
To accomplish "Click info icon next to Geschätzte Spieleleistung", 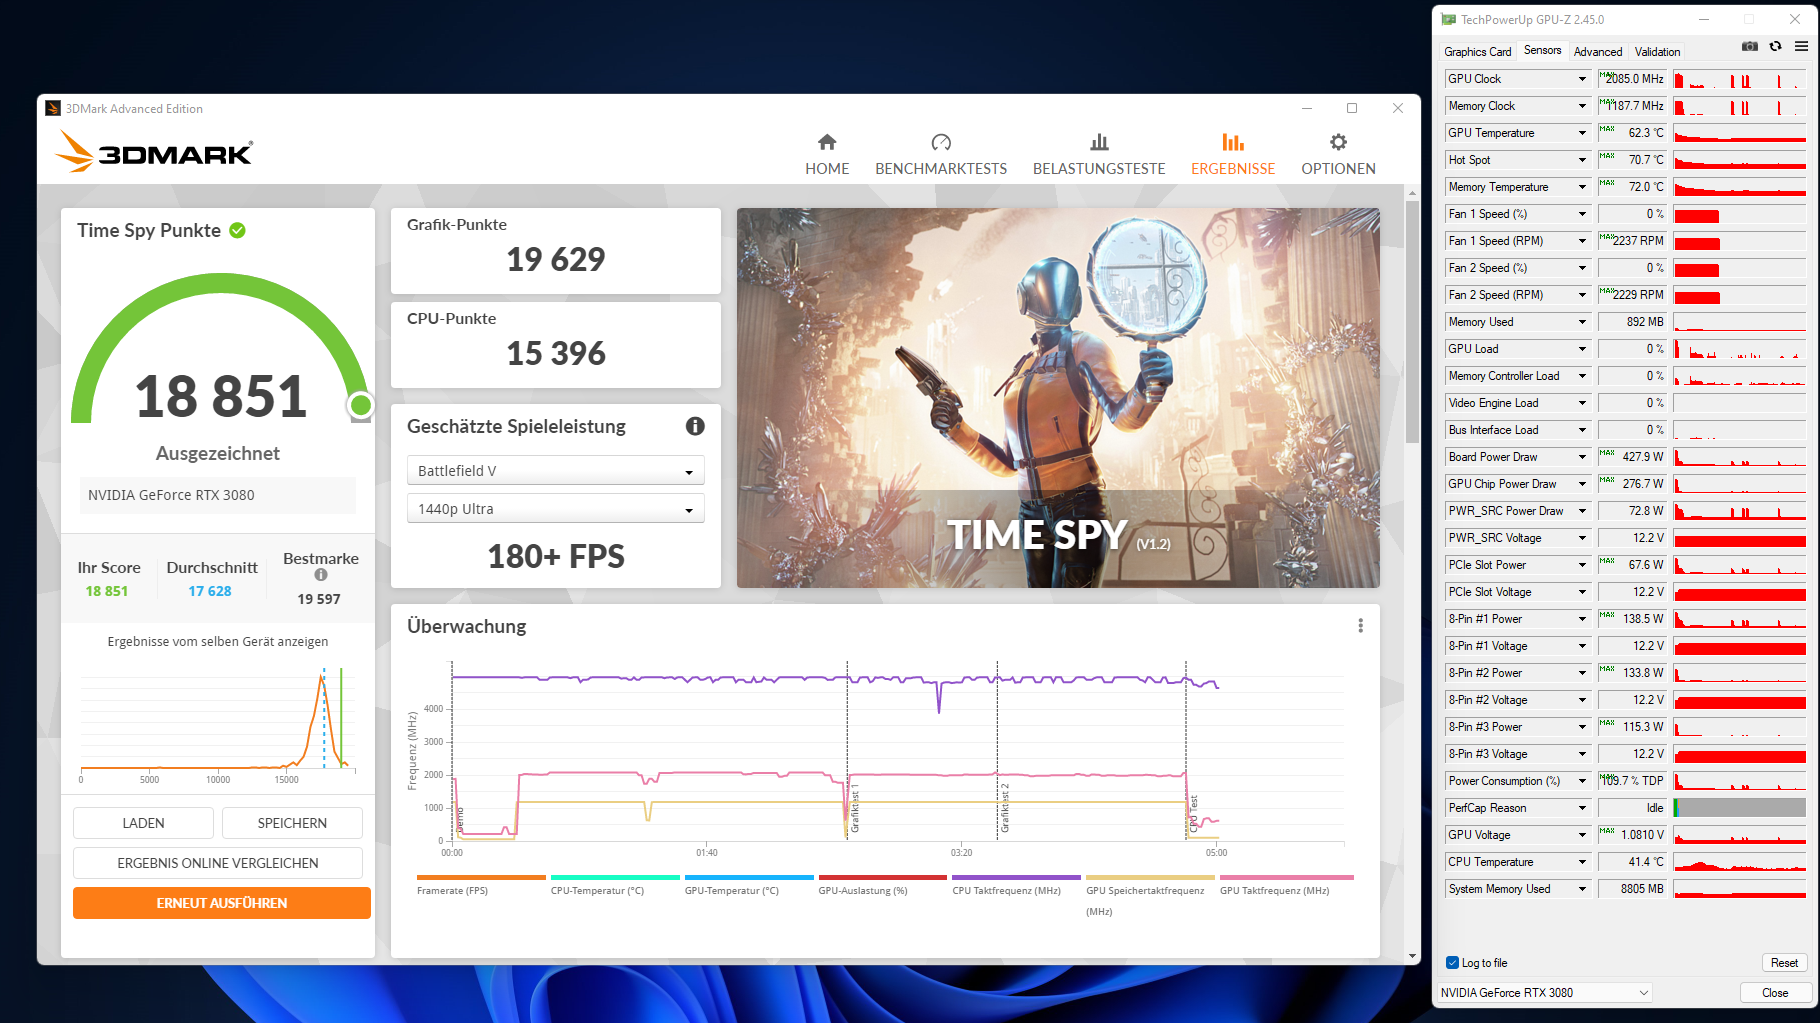I will click(x=695, y=426).
